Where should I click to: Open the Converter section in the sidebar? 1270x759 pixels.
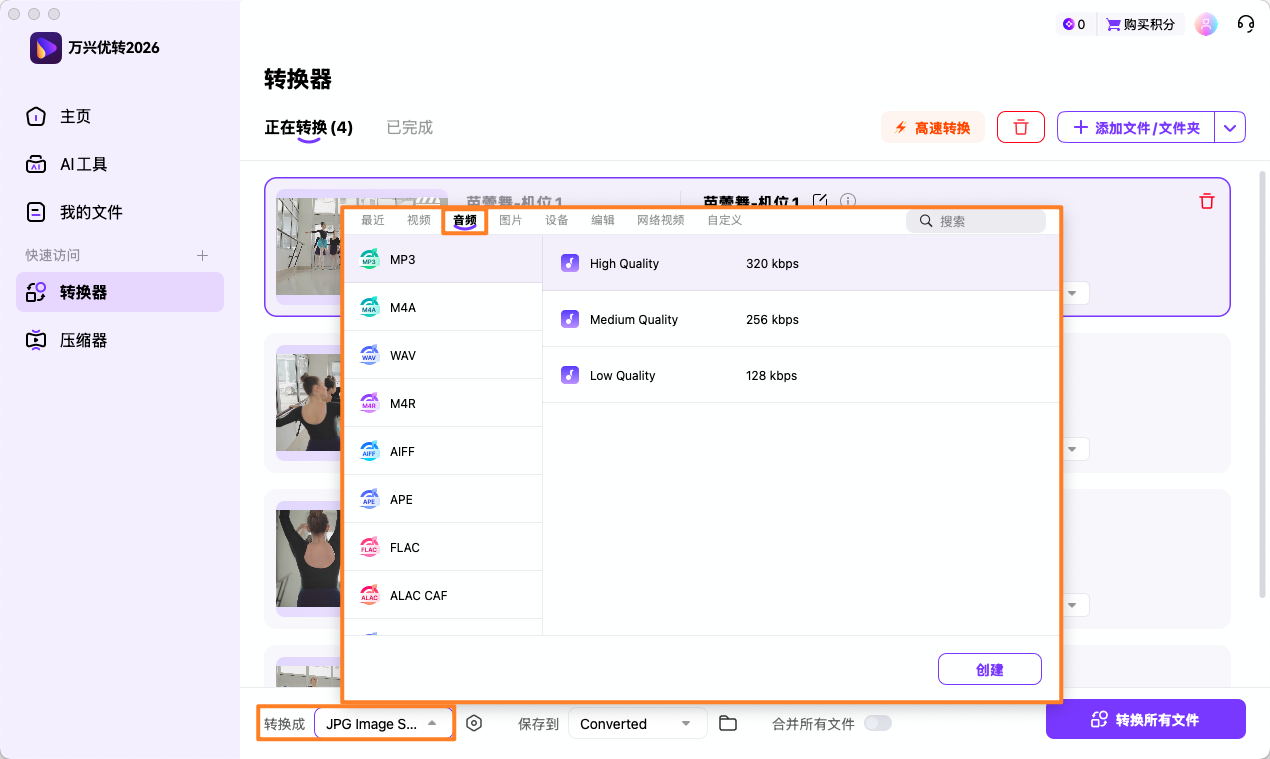pos(119,291)
